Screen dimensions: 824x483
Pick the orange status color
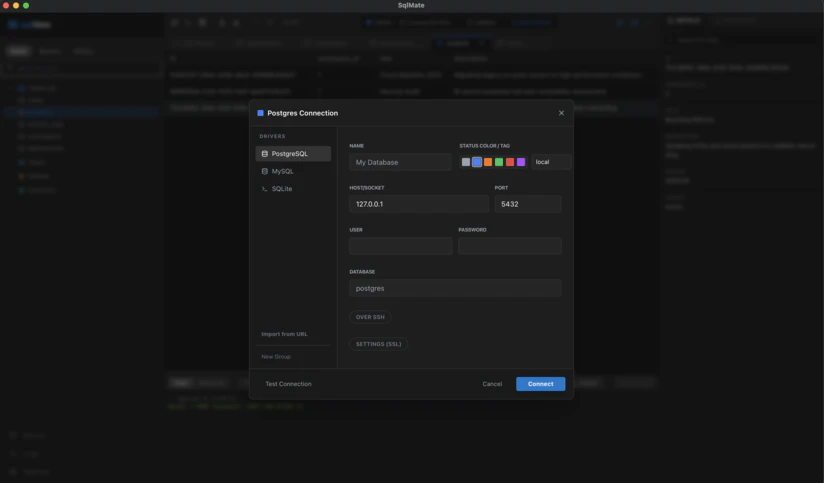[x=488, y=162]
